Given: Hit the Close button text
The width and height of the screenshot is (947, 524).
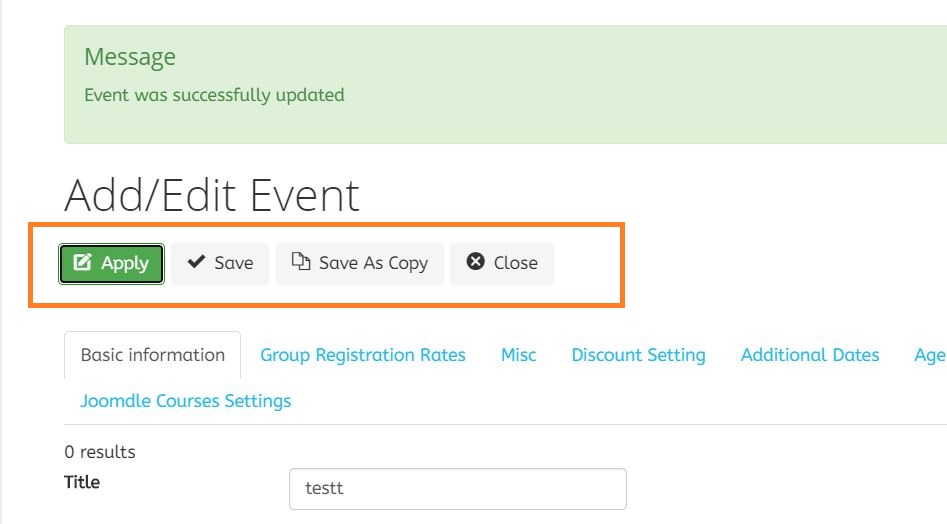Looking at the screenshot, I should tap(515, 263).
